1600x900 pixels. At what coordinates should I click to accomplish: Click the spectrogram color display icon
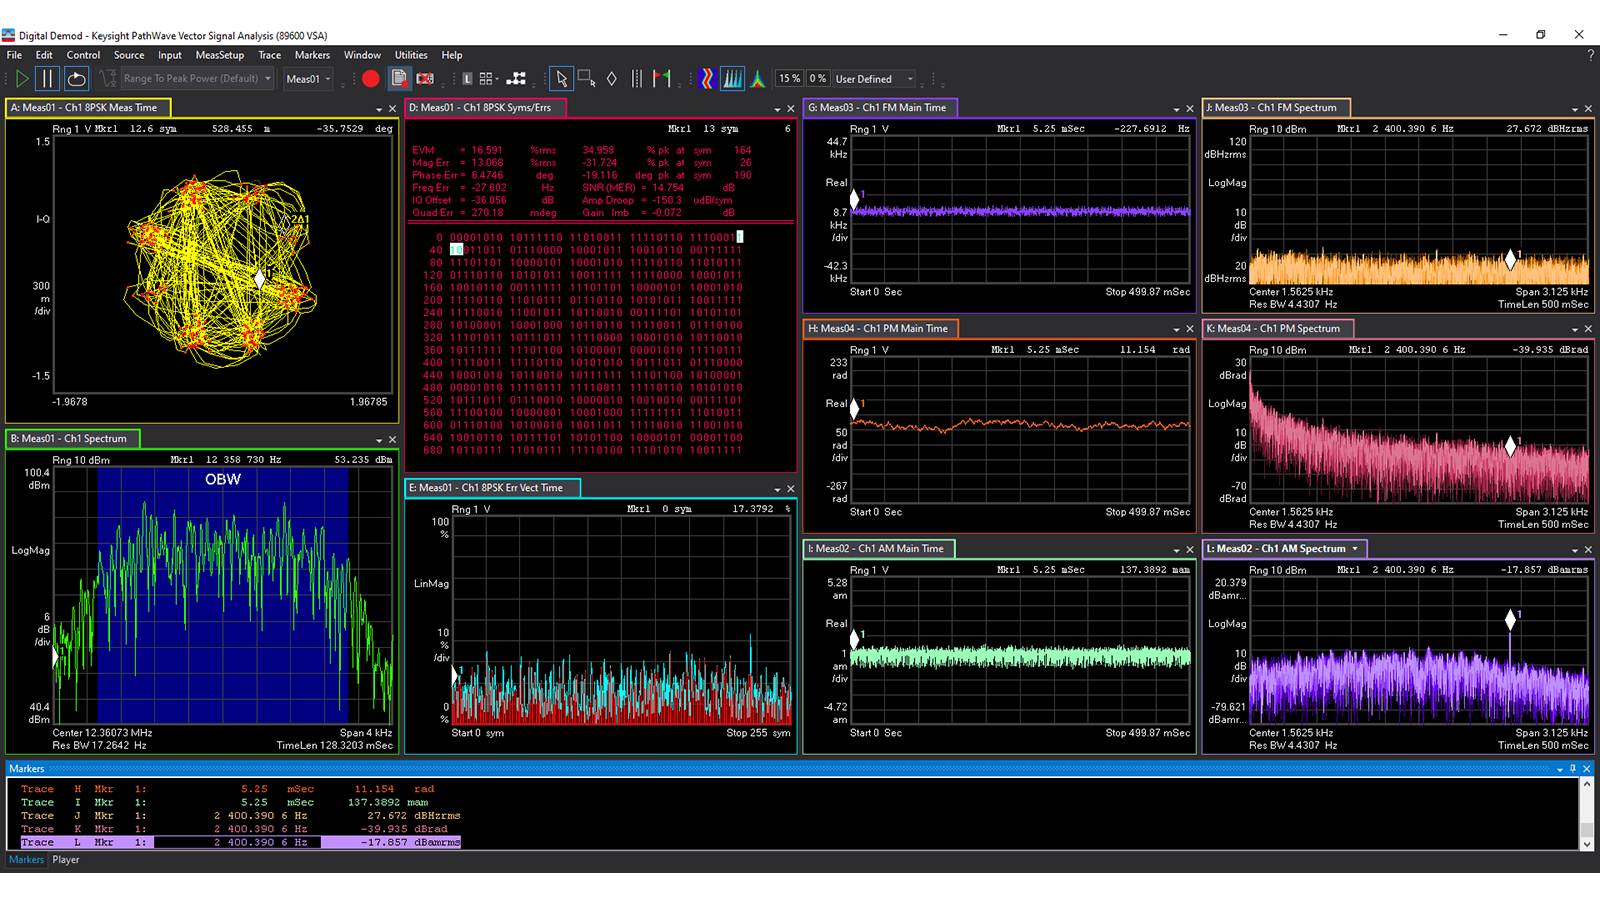(707, 79)
